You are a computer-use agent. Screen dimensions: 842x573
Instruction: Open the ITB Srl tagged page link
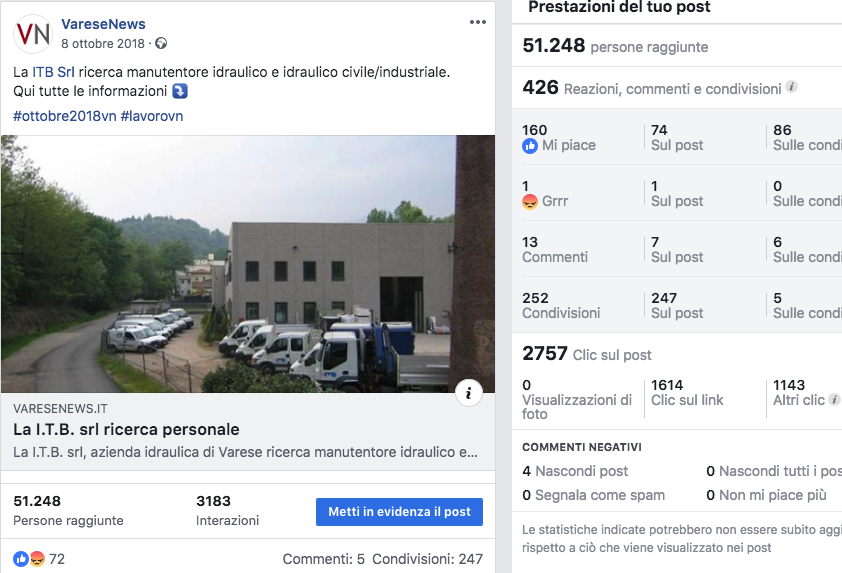coord(53,72)
